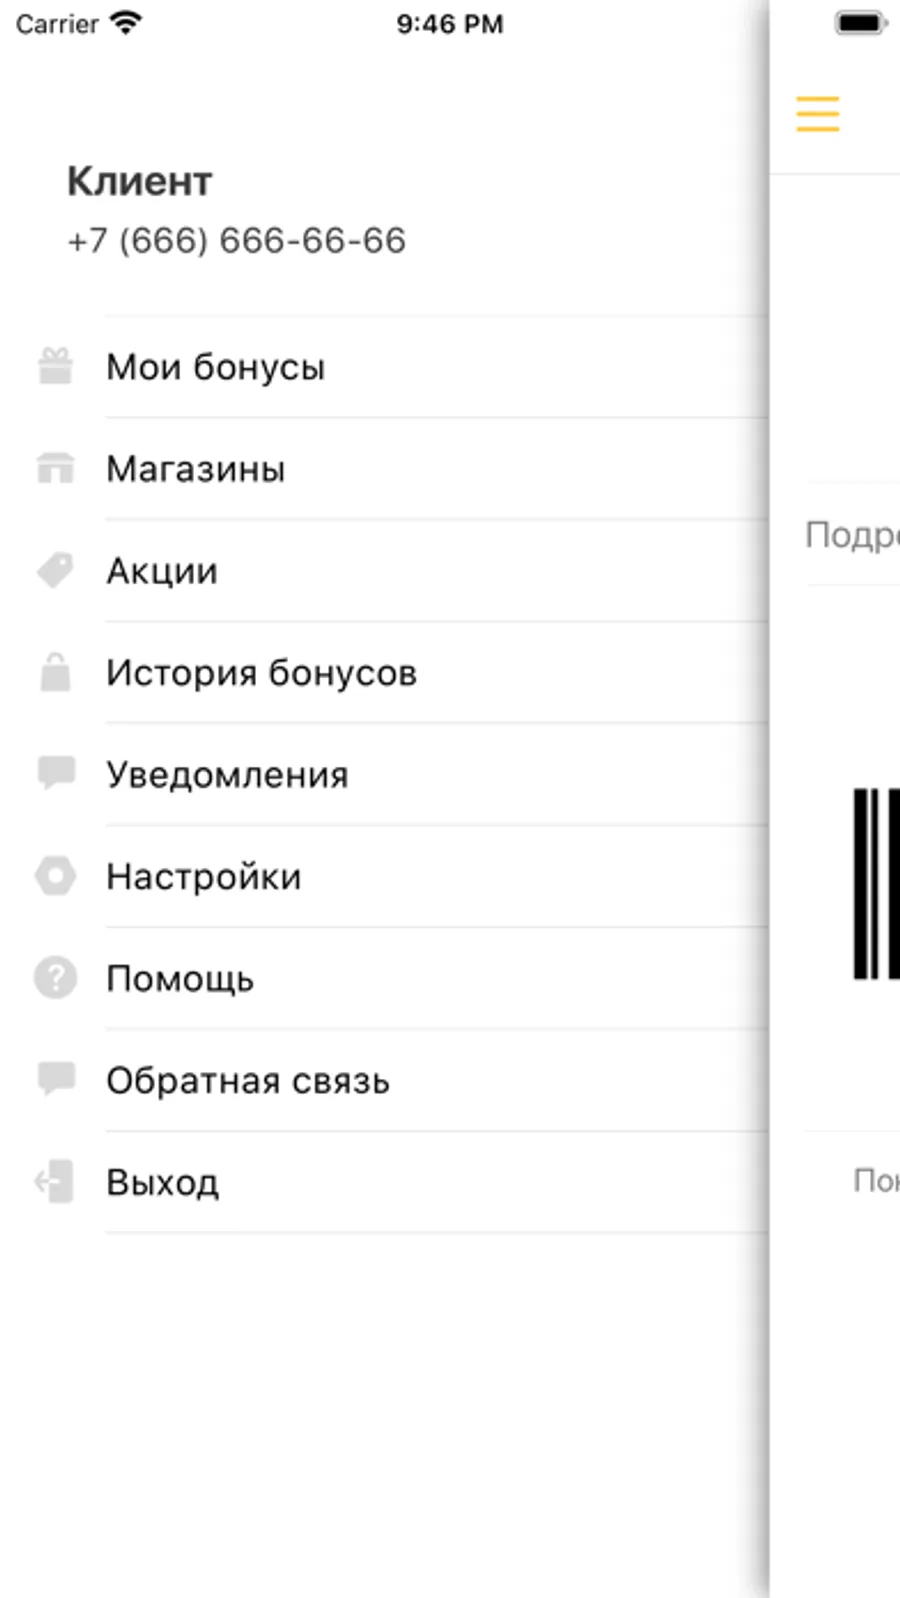Image resolution: width=900 pixels, height=1598 pixels.
Task: Tap the yellow hamburger menu icon
Action: click(817, 114)
